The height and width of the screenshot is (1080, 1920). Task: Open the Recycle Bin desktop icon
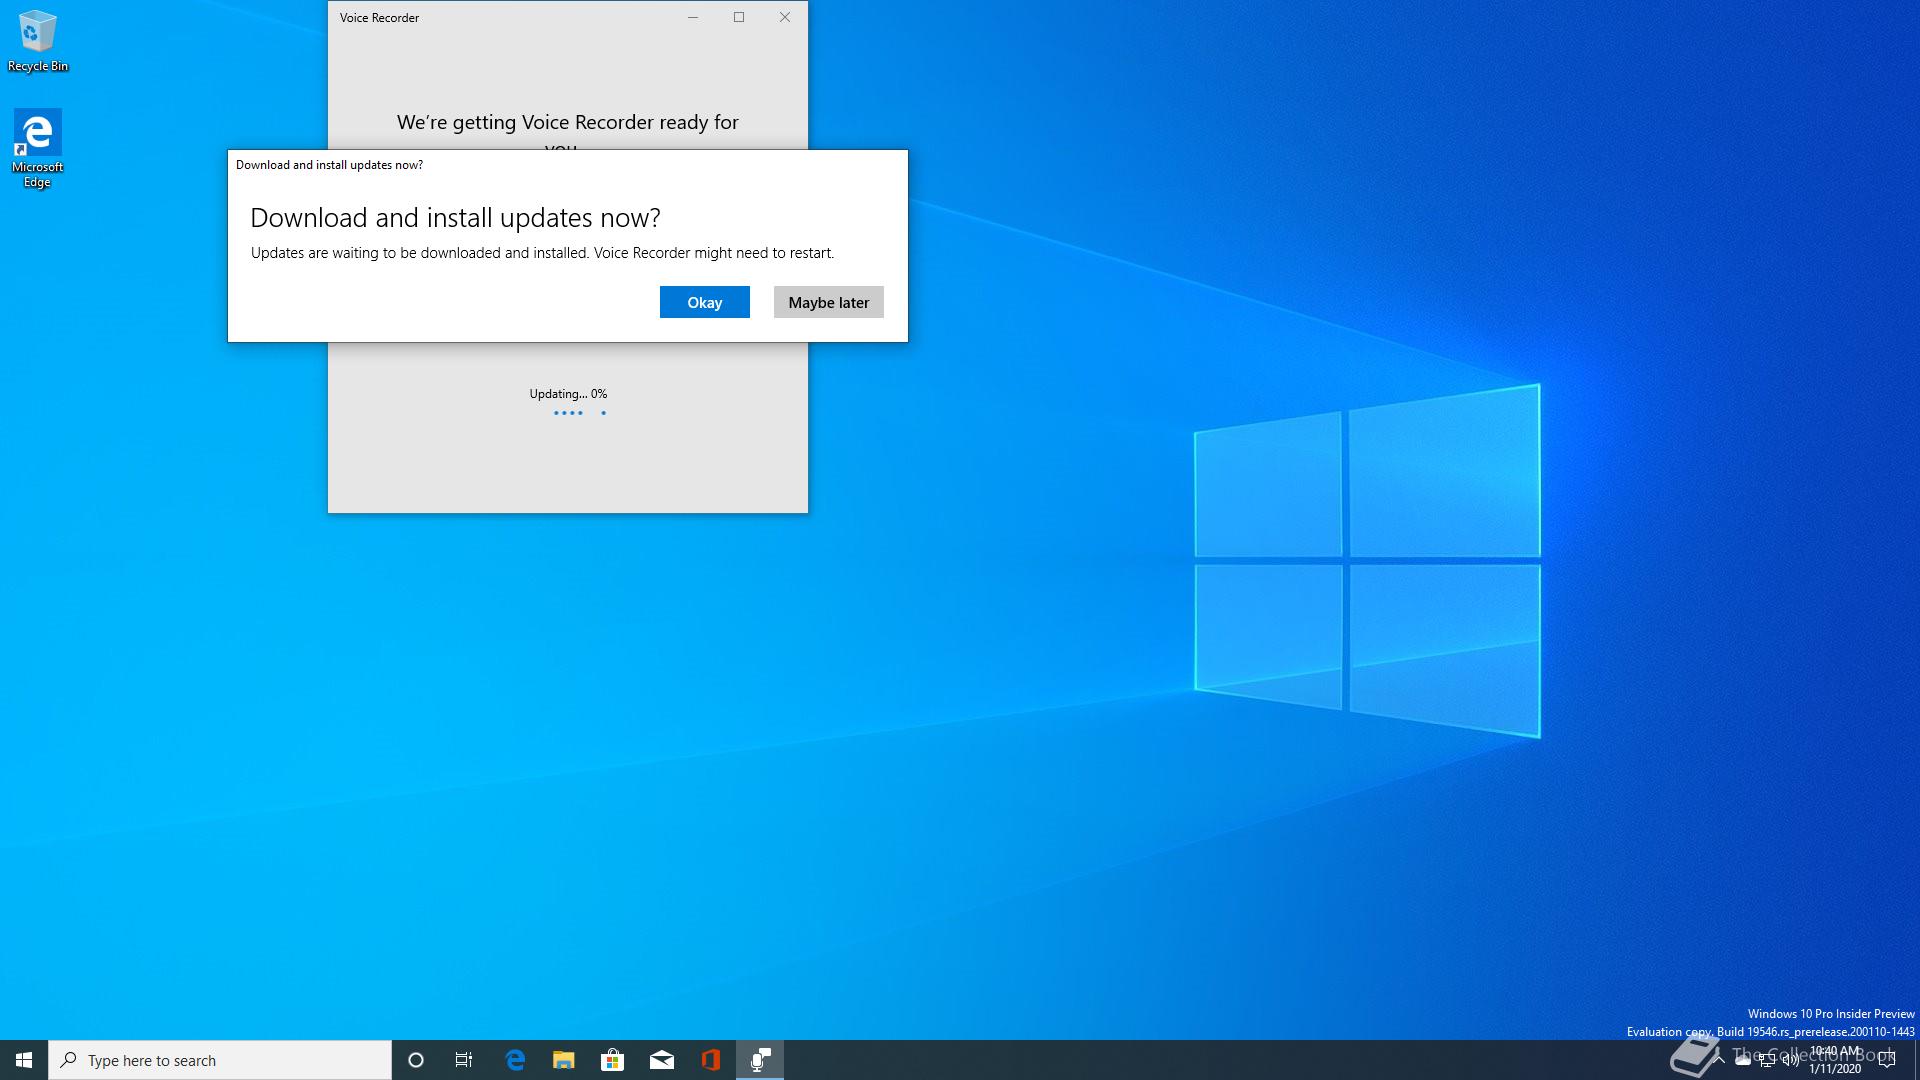38,41
